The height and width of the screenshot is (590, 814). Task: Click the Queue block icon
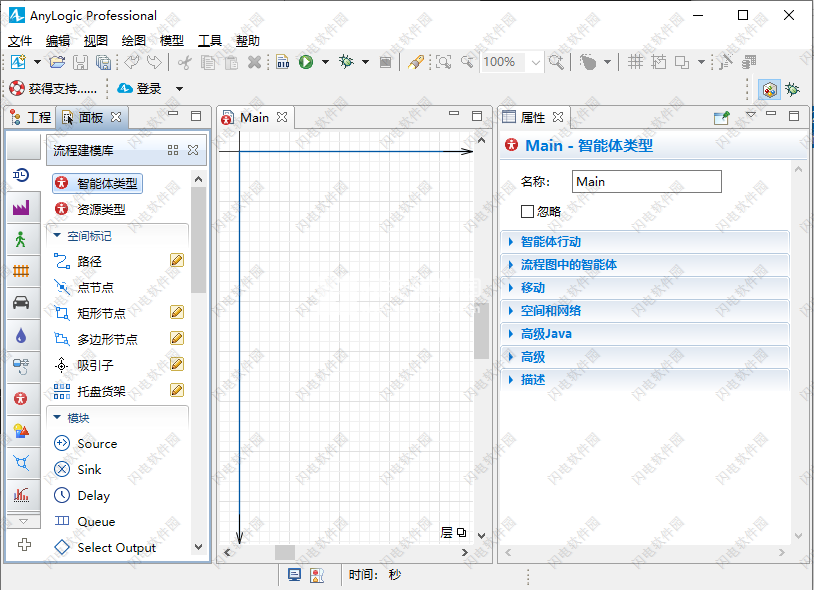(x=62, y=520)
